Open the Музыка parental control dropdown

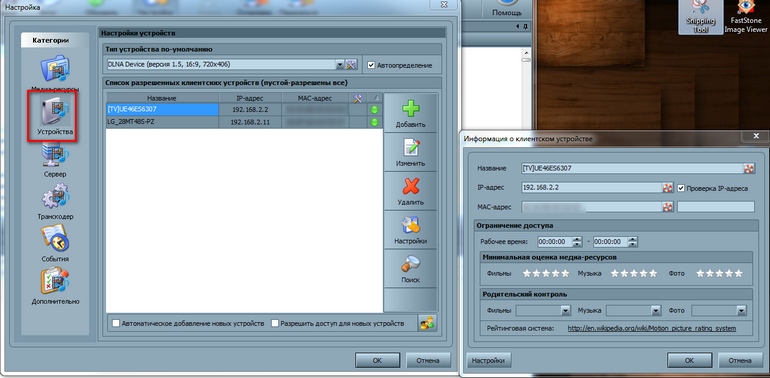pyautogui.click(x=655, y=310)
